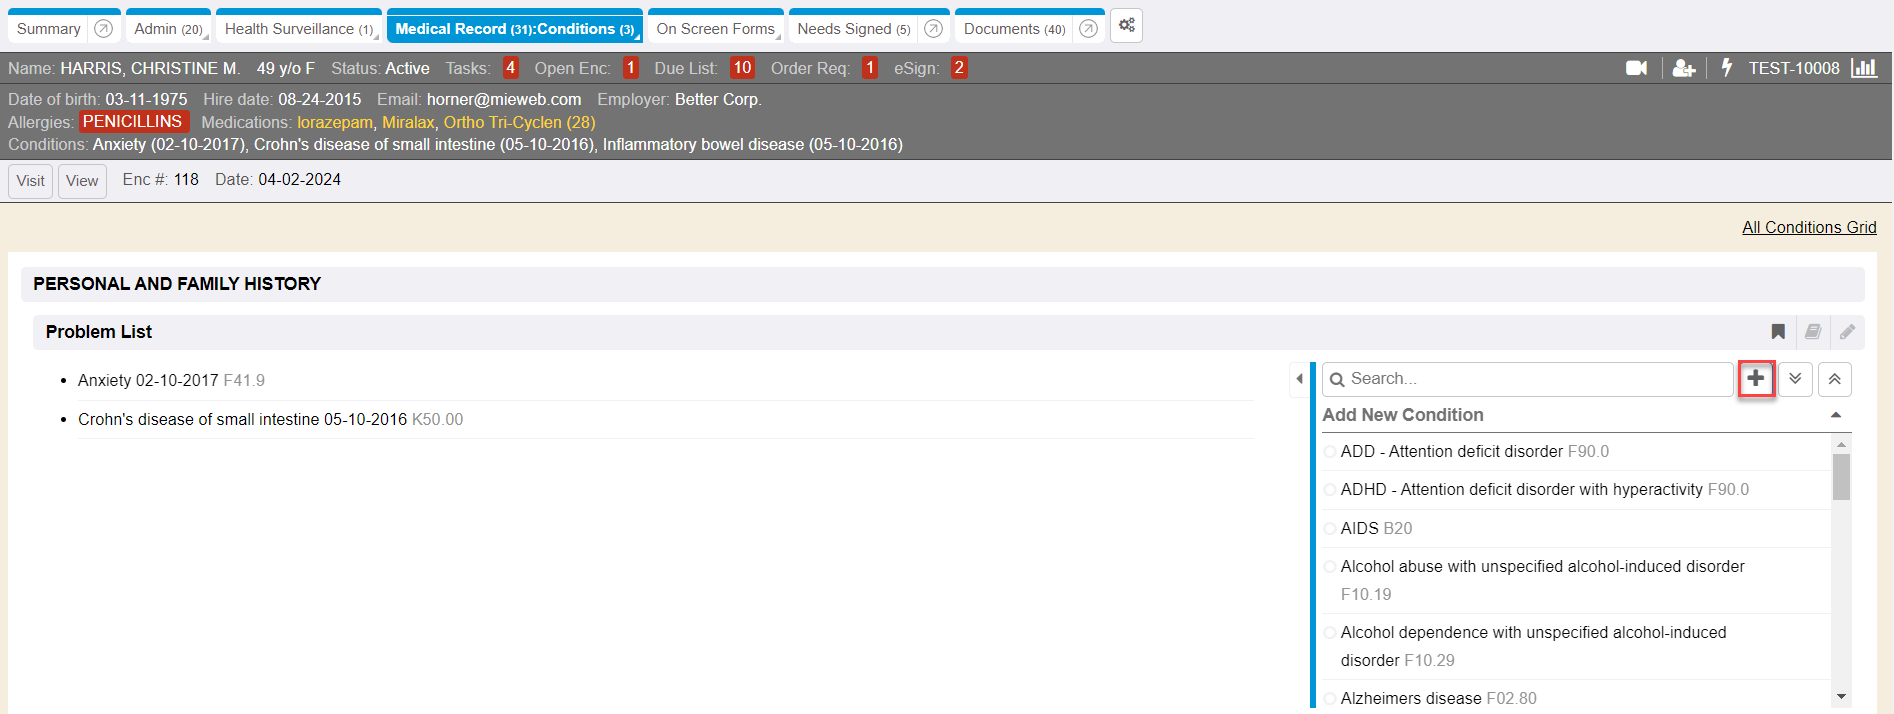Click the condition list scrollbar thumb
1894x714 pixels.
(1841, 476)
